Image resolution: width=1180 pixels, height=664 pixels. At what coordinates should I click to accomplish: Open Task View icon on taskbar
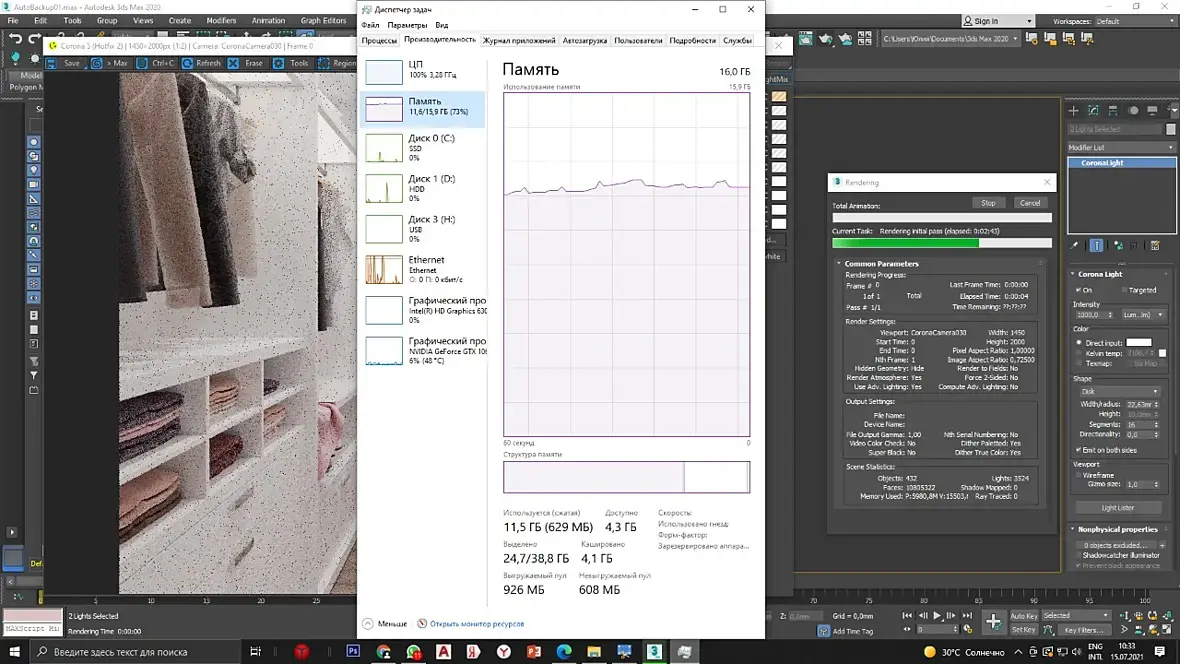point(255,651)
